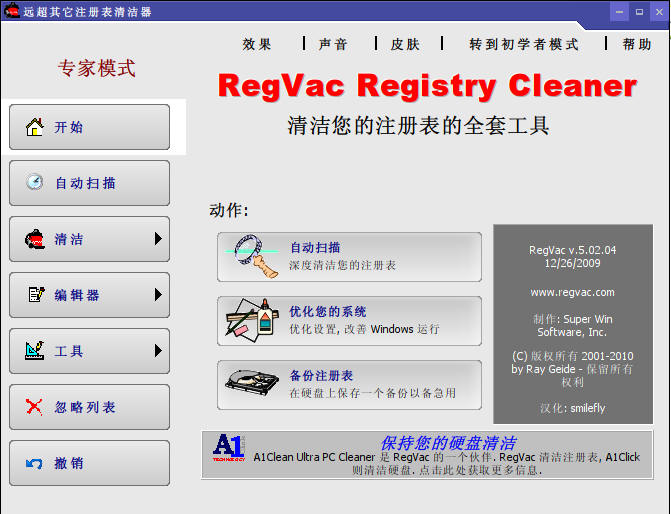Click the glue and paper icon of 优化您的系统
The image size is (671, 514).
point(252,321)
